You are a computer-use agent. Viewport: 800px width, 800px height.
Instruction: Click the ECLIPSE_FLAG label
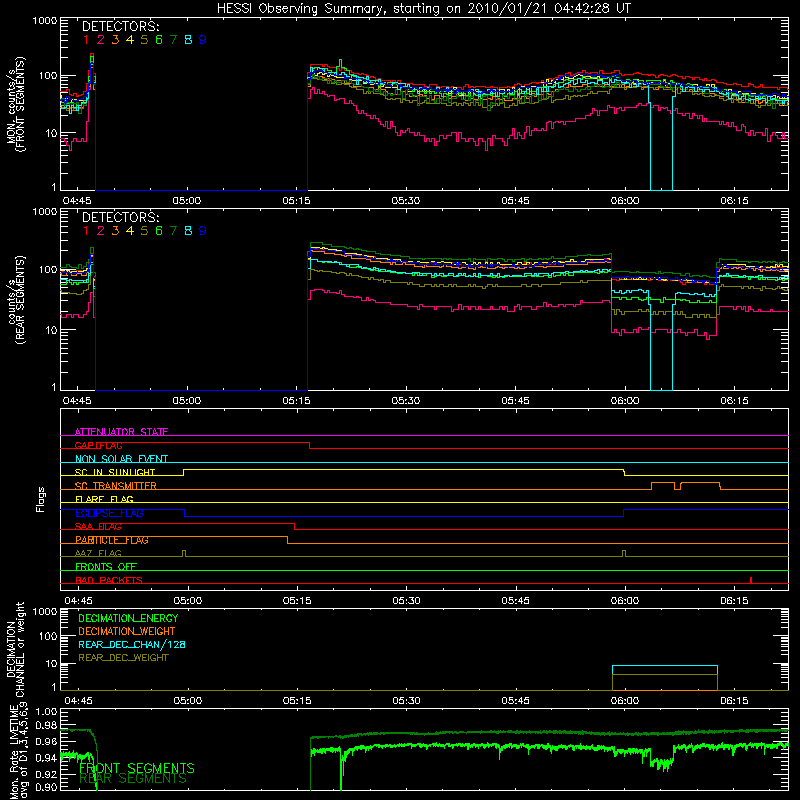(x=109, y=513)
